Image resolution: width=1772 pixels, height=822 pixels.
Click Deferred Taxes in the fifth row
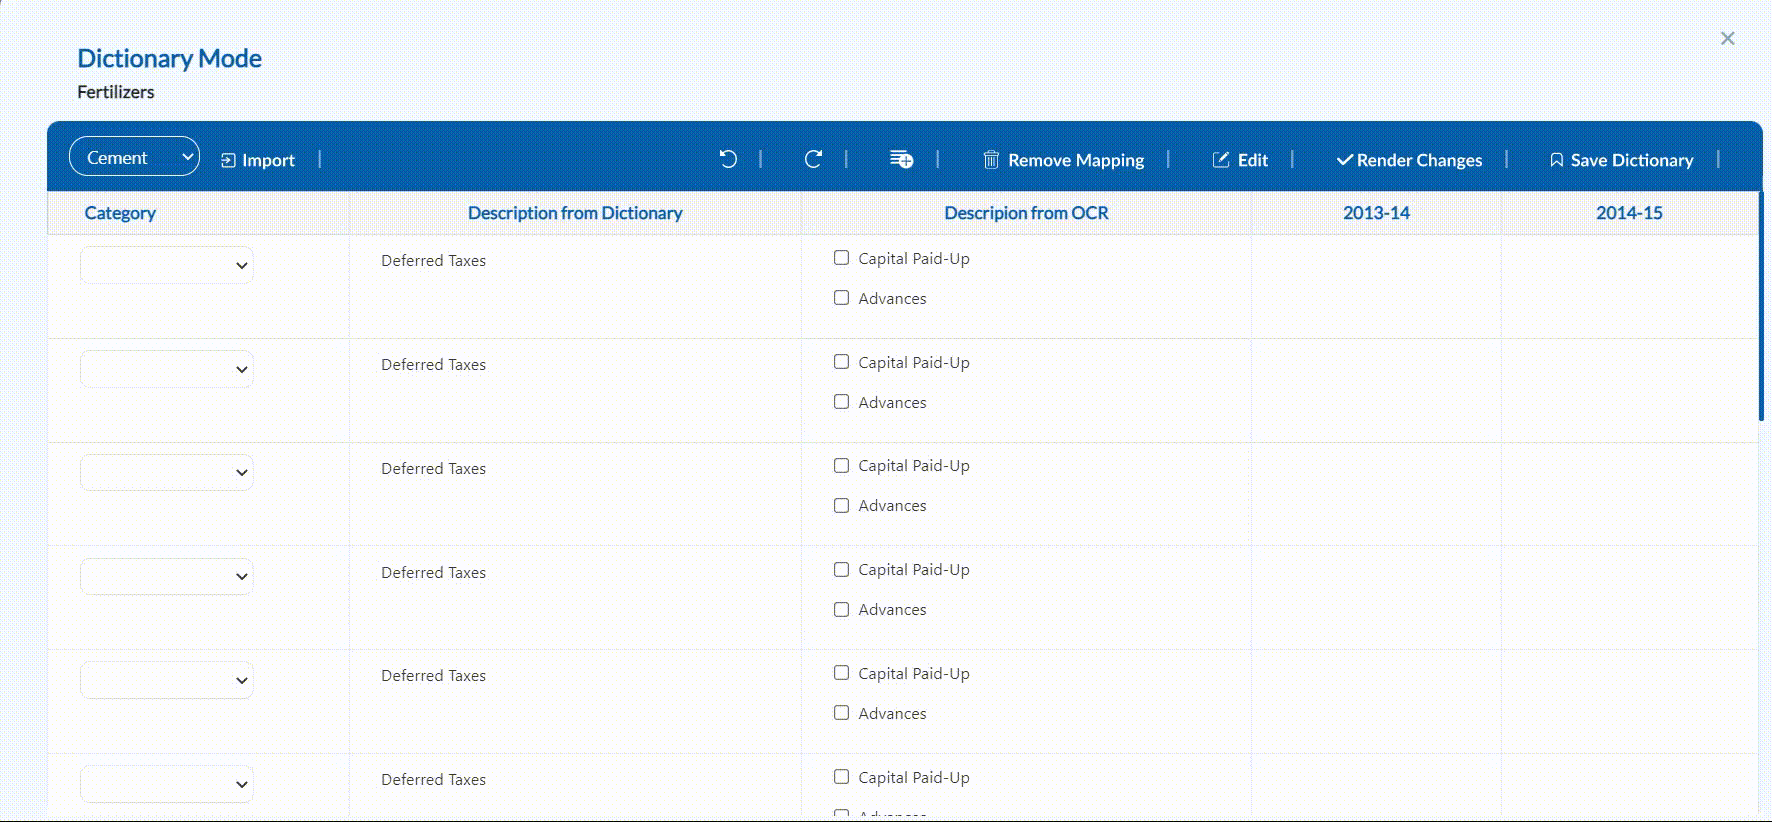[x=433, y=676]
